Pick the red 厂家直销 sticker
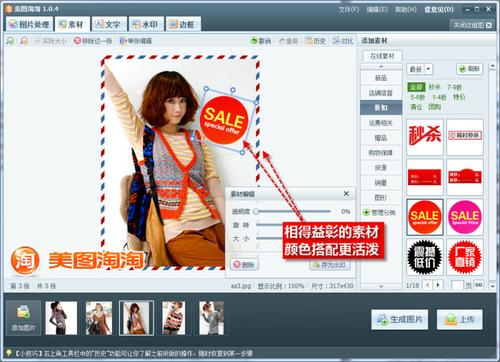The image size is (500, 362). 465,257
